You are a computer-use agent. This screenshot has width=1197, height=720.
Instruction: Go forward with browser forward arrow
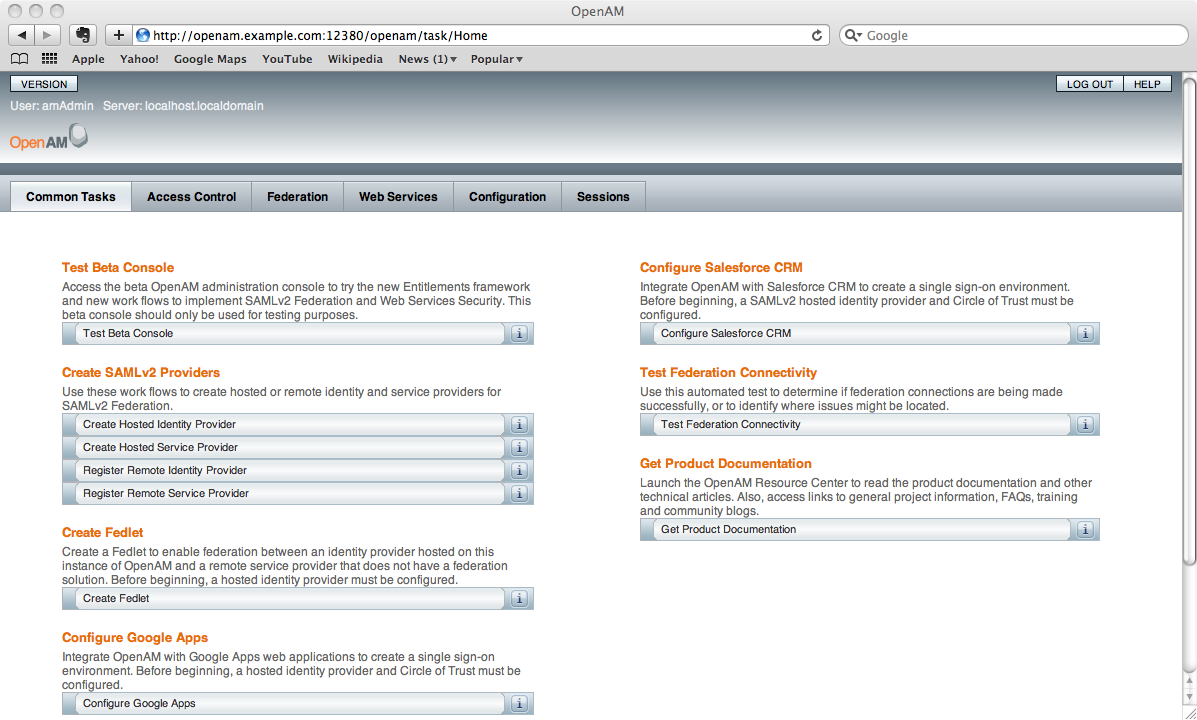(47, 35)
